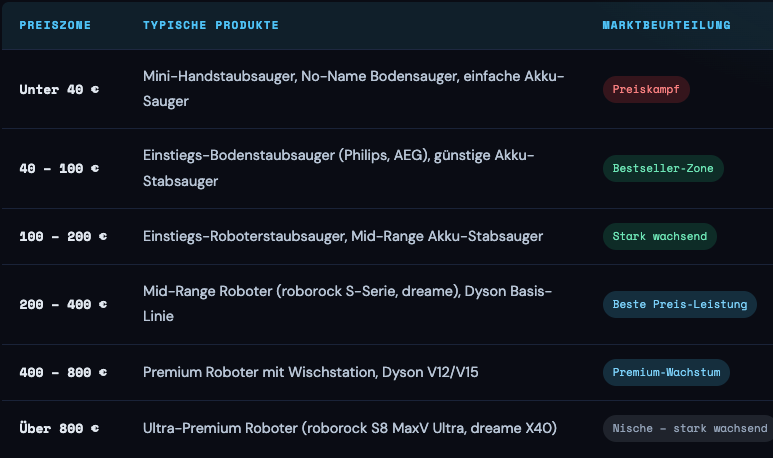Select the Beste Preis-Leistung badge

[x=679, y=304]
